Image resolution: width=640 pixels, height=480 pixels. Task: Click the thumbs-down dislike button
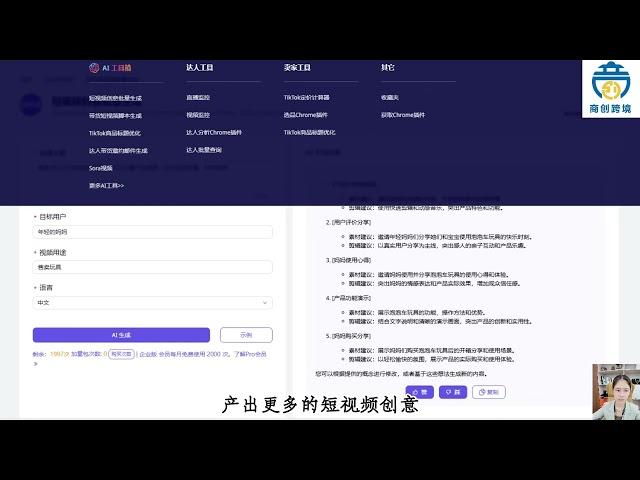[x=453, y=392]
